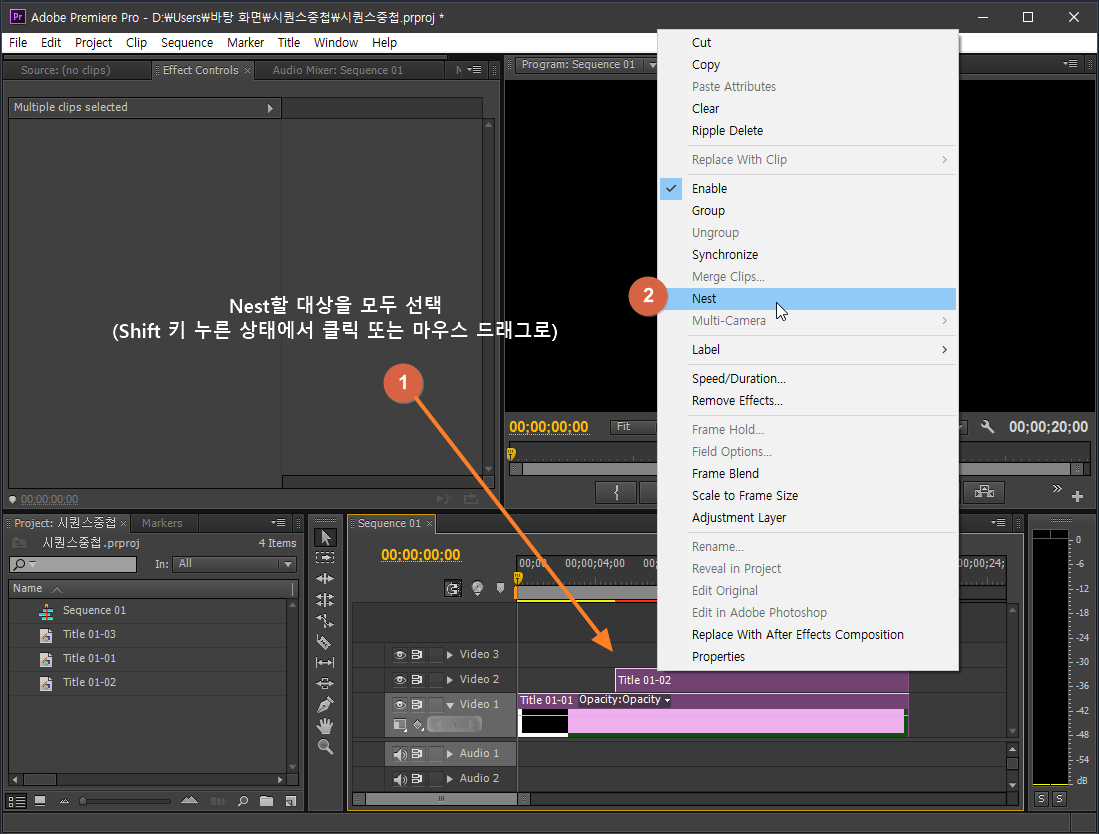Image resolution: width=1099 pixels, height=834 pixels.
Task: Pick the Hand tool
Action: tap(325, 726)
